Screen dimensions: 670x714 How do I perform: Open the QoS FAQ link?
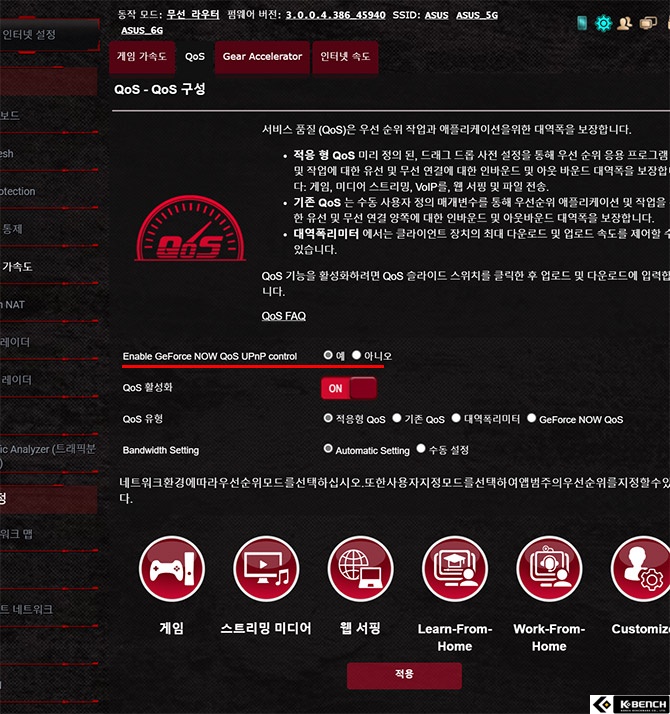coord(283,316)
